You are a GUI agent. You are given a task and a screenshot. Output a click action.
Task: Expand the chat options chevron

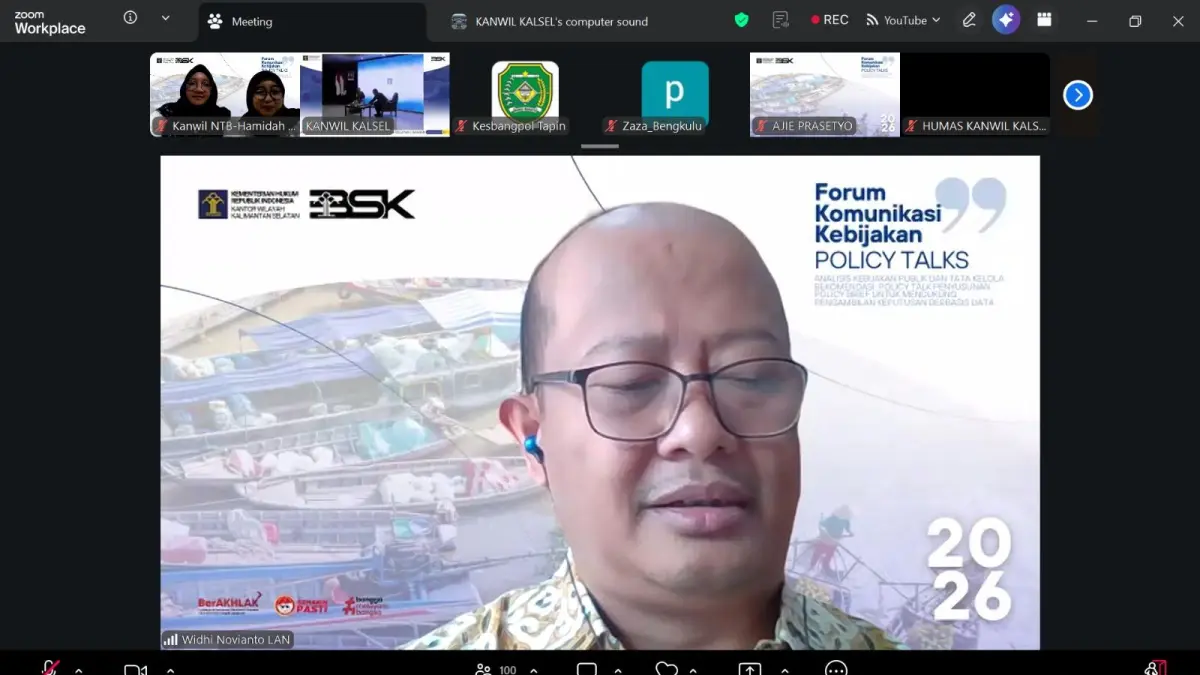coord(618,670)
